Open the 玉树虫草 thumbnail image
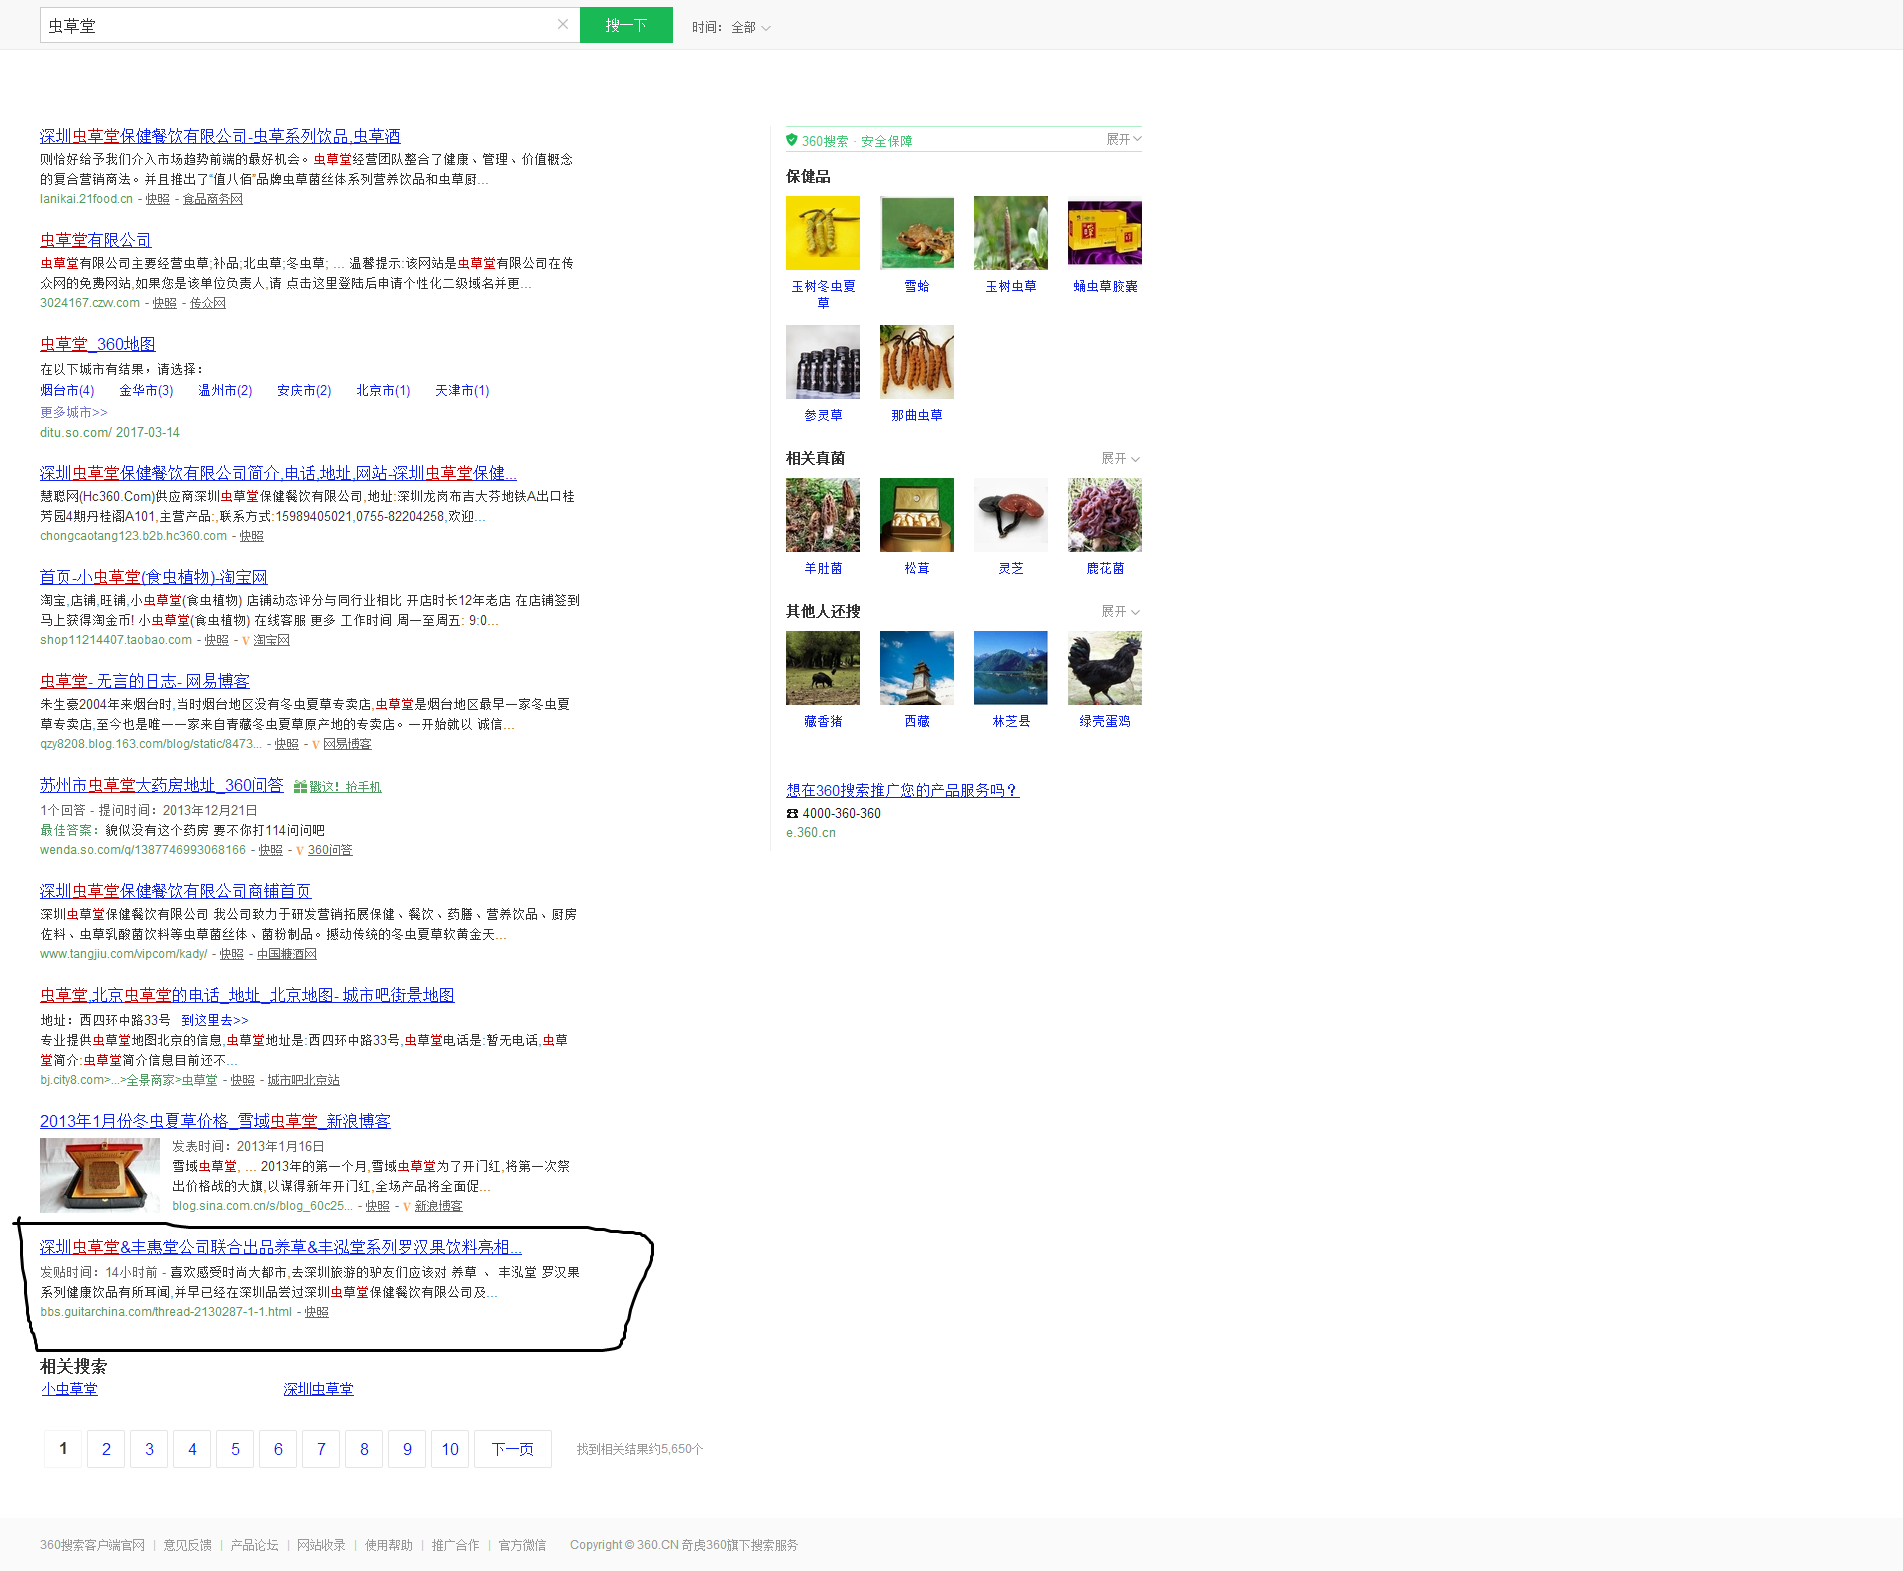This screenshot has height=1571, width=1903. 1011,233
